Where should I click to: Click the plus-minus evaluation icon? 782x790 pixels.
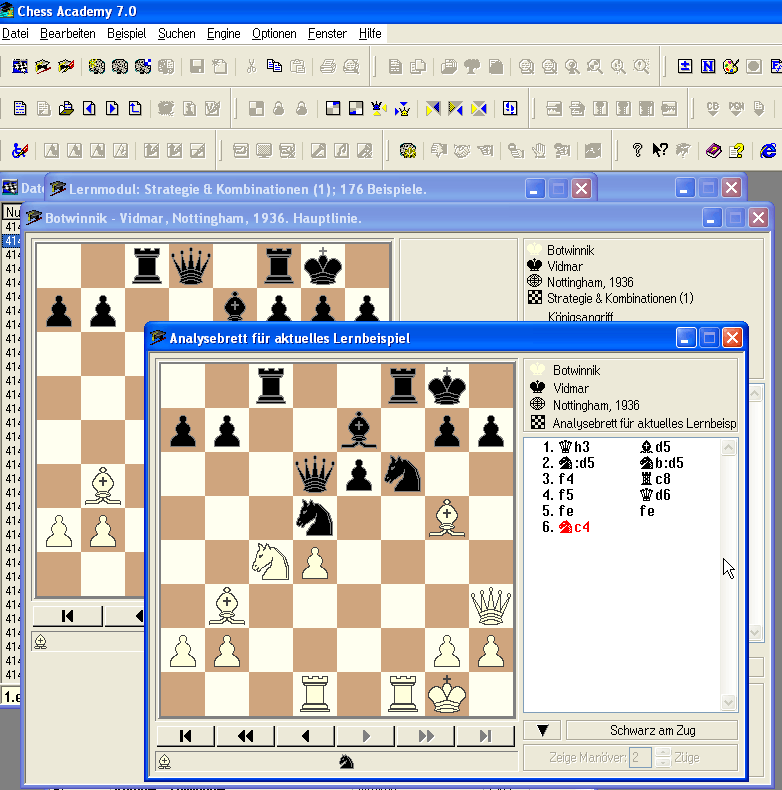(x=685, y=66)
